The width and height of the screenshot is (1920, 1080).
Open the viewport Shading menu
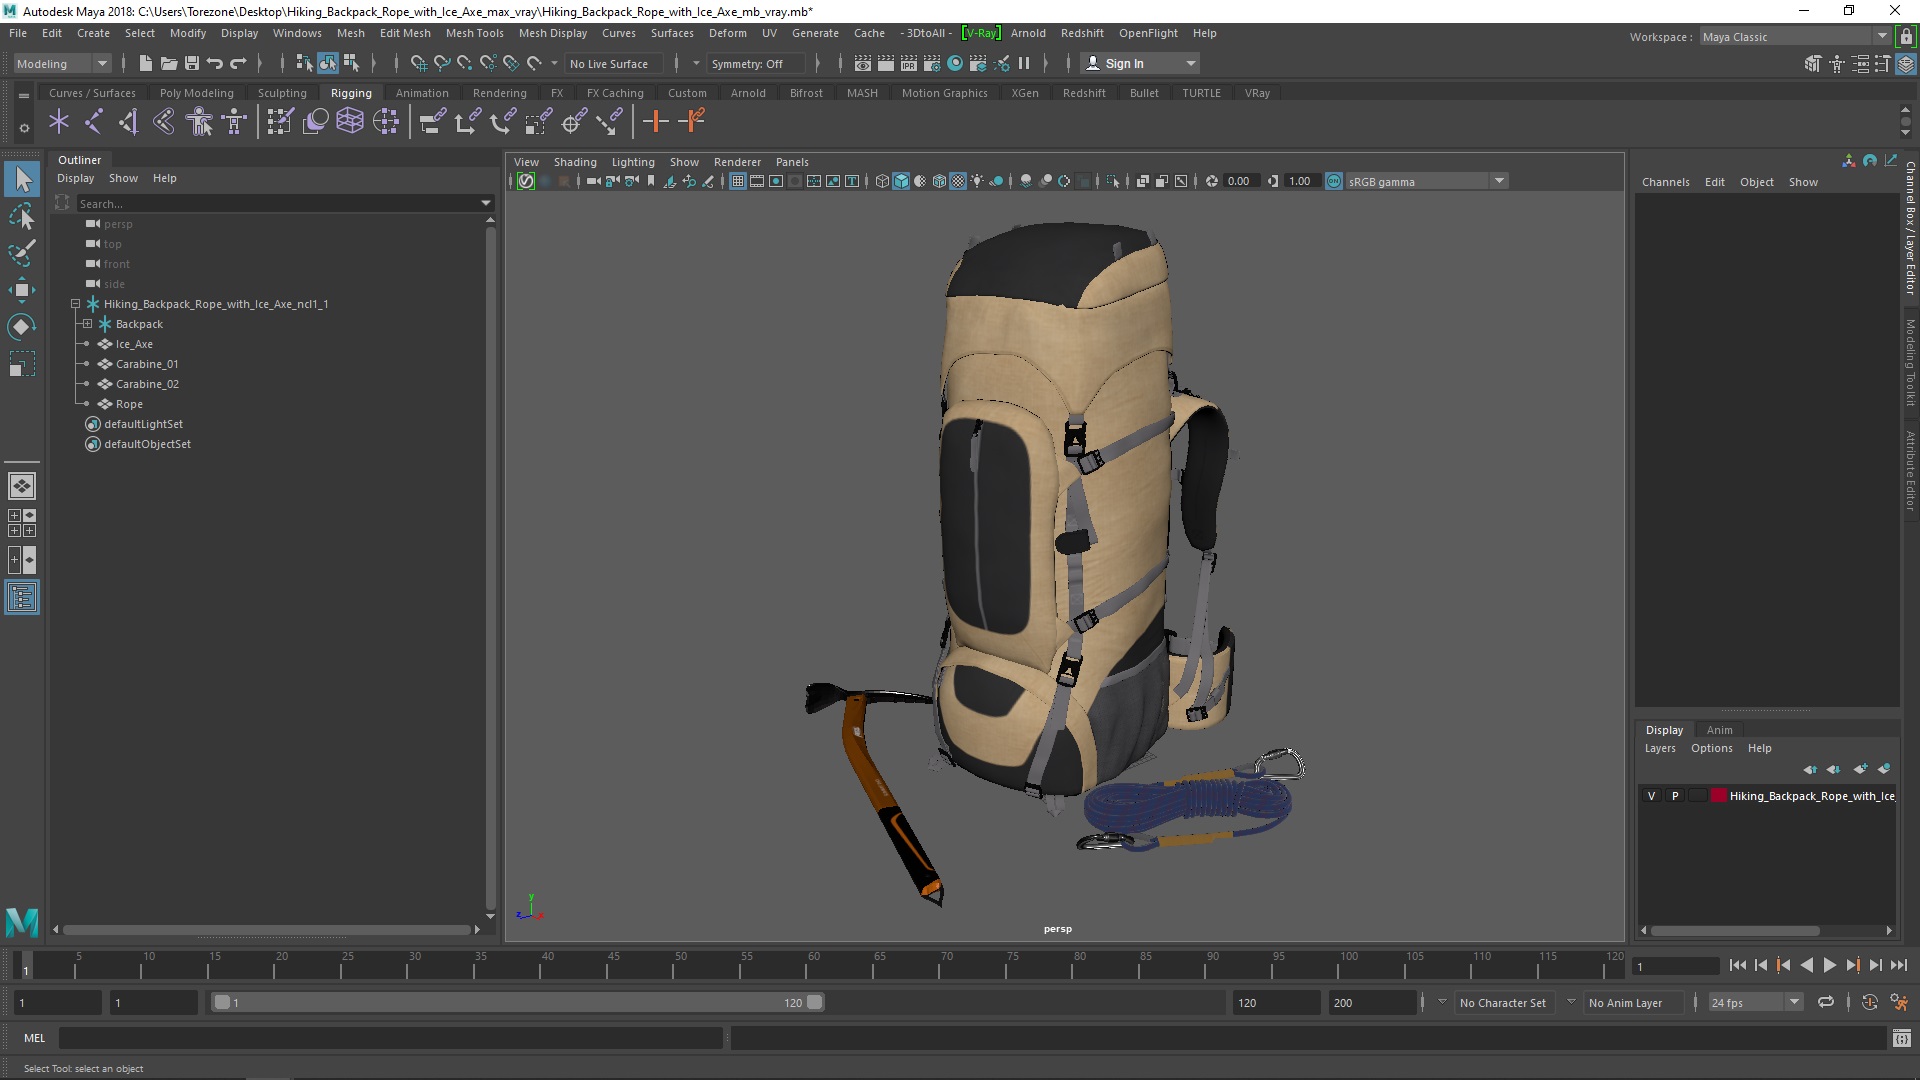coord(575,162)
